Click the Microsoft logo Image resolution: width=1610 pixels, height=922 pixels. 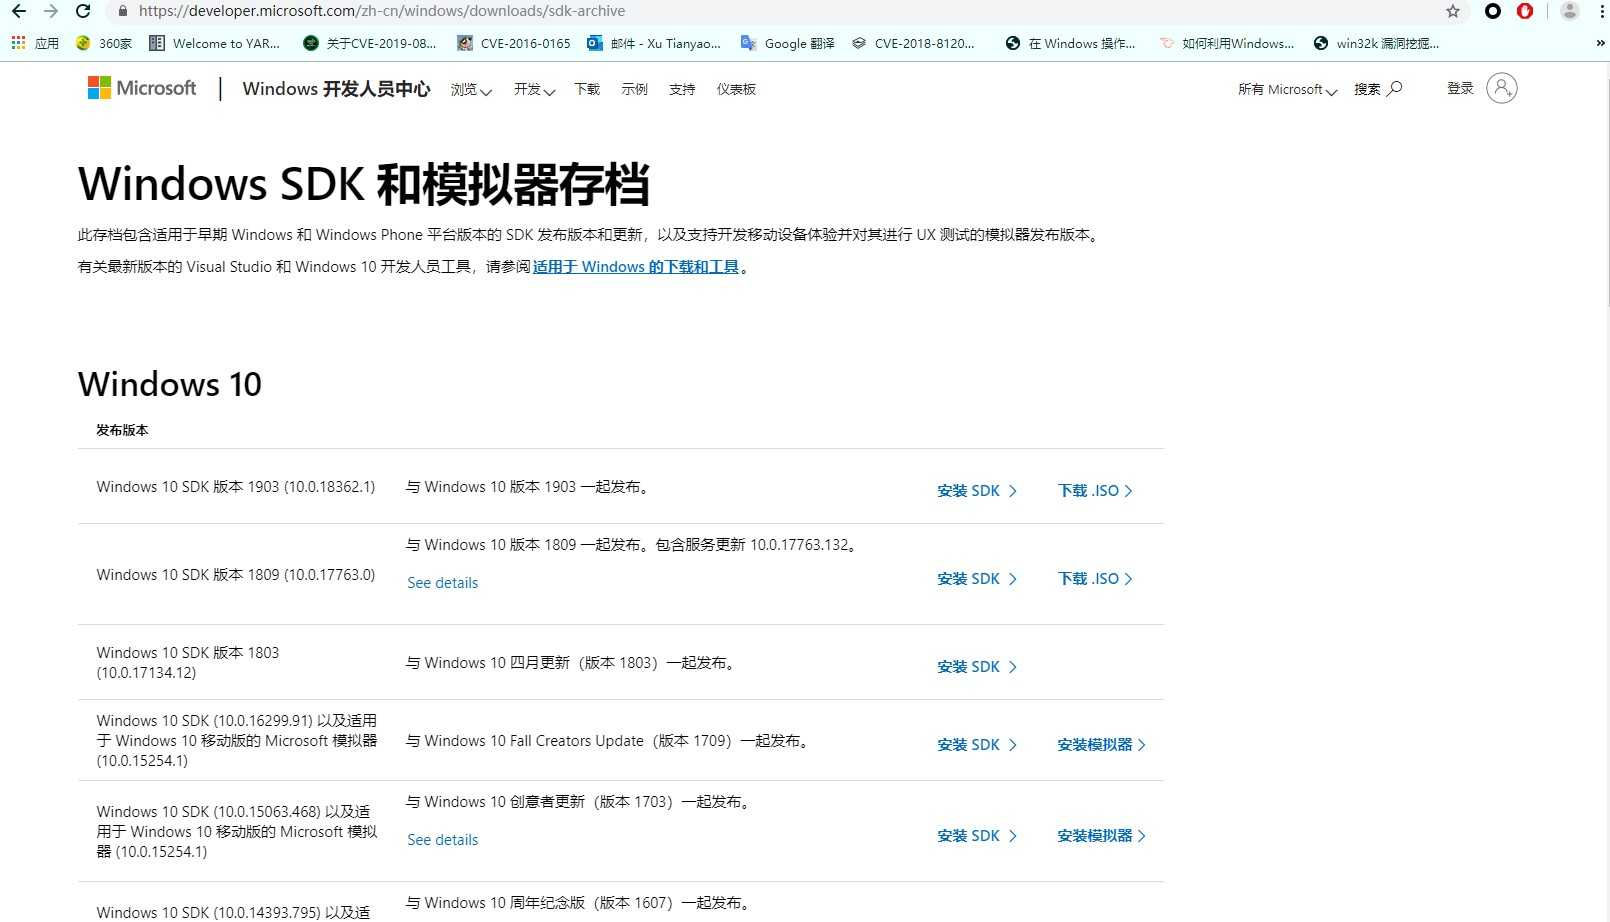[x=142, y=88]
